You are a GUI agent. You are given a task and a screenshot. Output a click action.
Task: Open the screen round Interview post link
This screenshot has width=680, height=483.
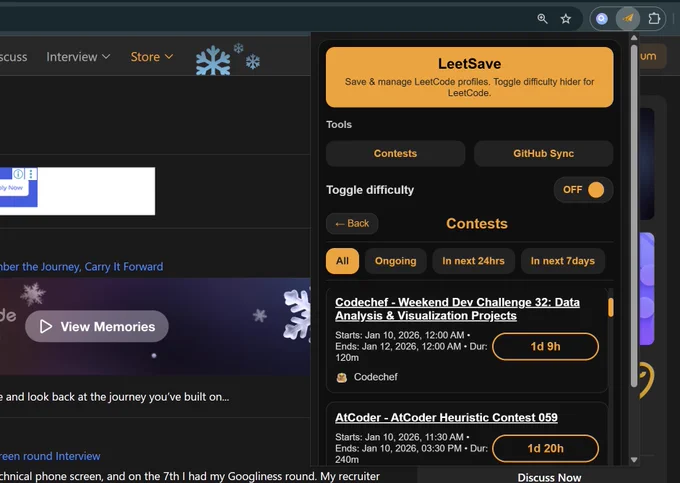pos(50,456)
